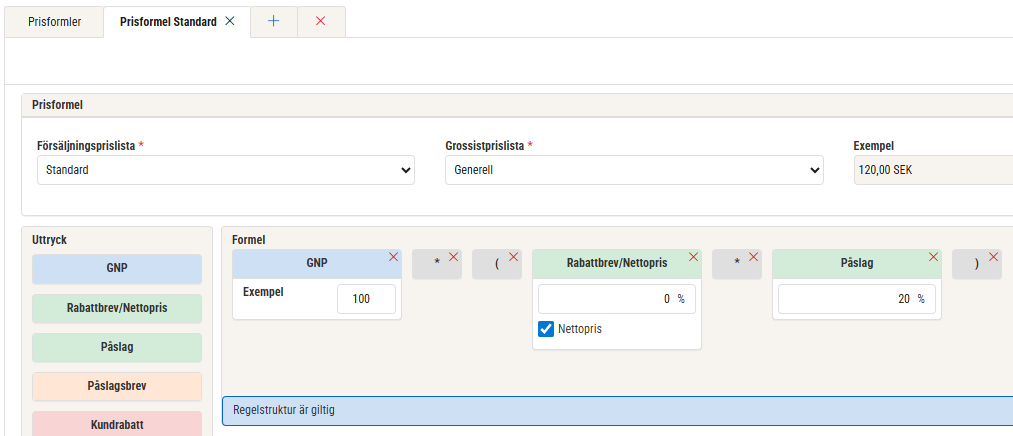Viewport: 1013px width, 436px height.
Task: Delete the first multiplication operator block
Action: [x=453, y=257]
